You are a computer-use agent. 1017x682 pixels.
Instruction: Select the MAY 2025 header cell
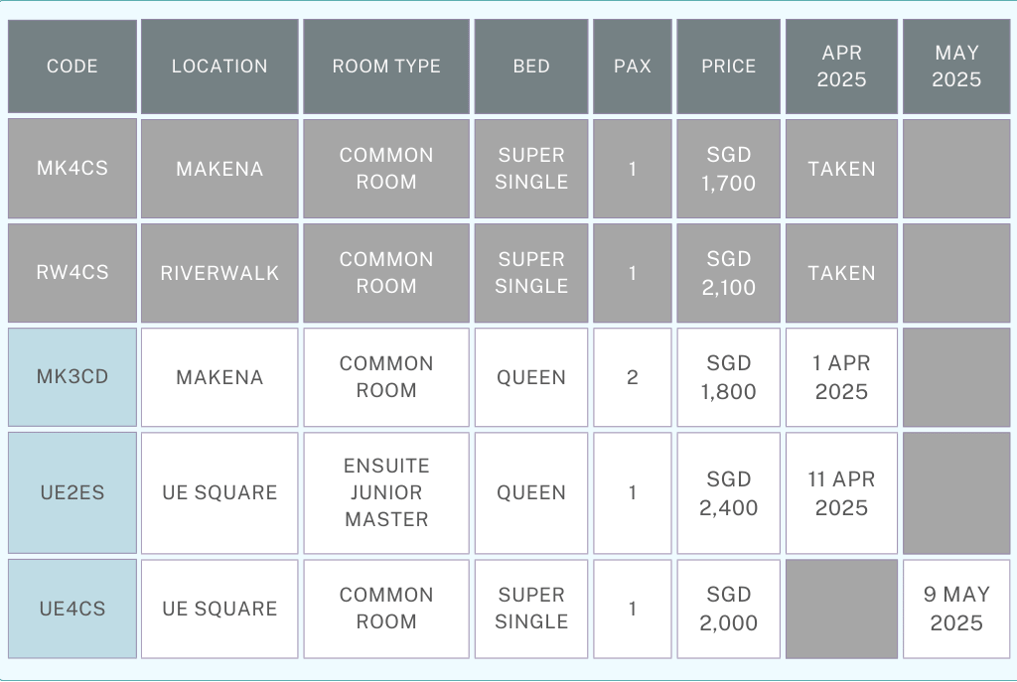point(957,66)
